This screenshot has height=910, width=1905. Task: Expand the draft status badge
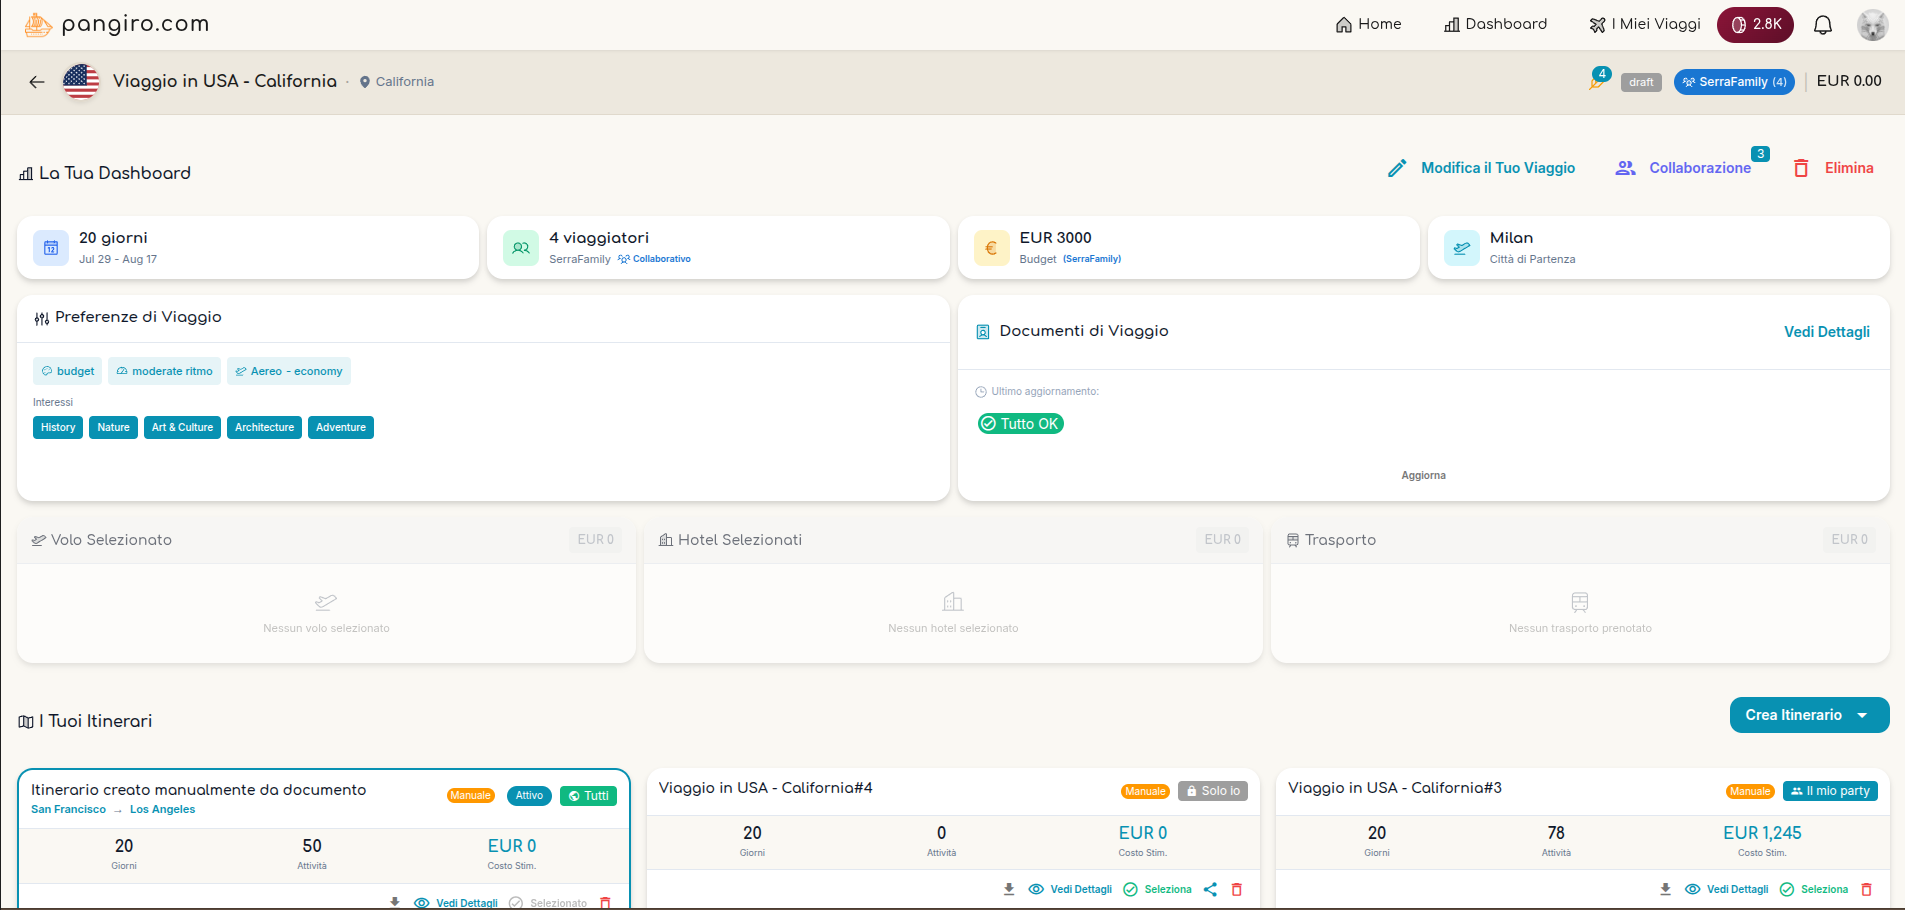(x=1640, y=82)
